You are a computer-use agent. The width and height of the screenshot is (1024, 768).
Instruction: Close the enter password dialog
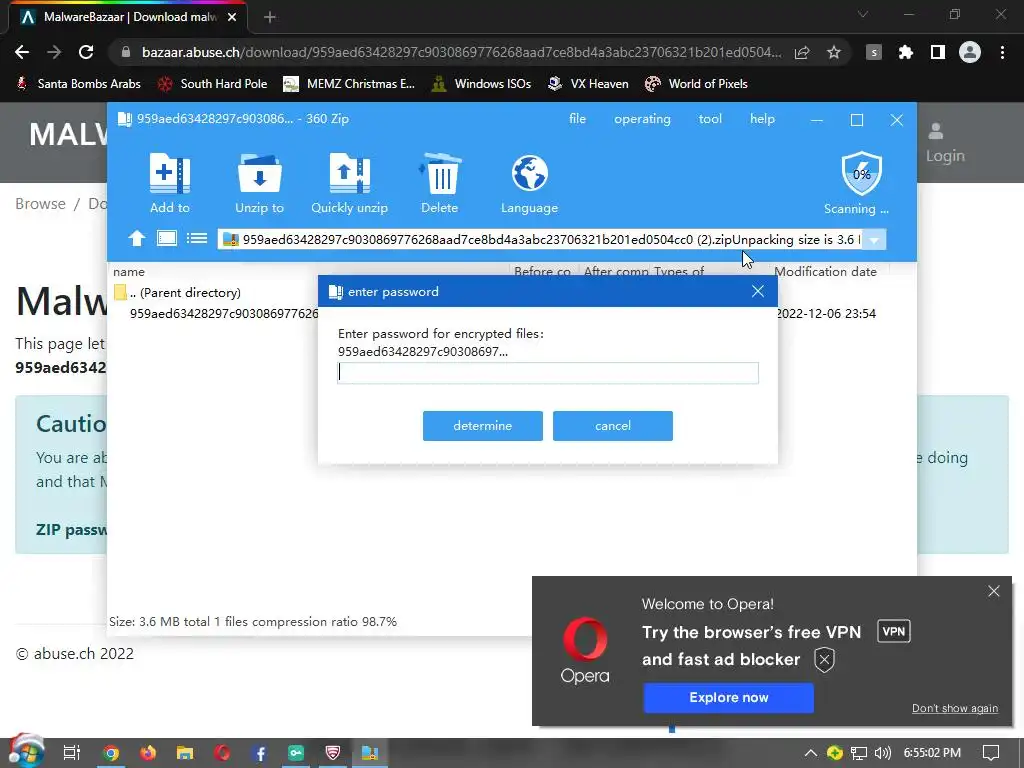click(x=758, y=291)
